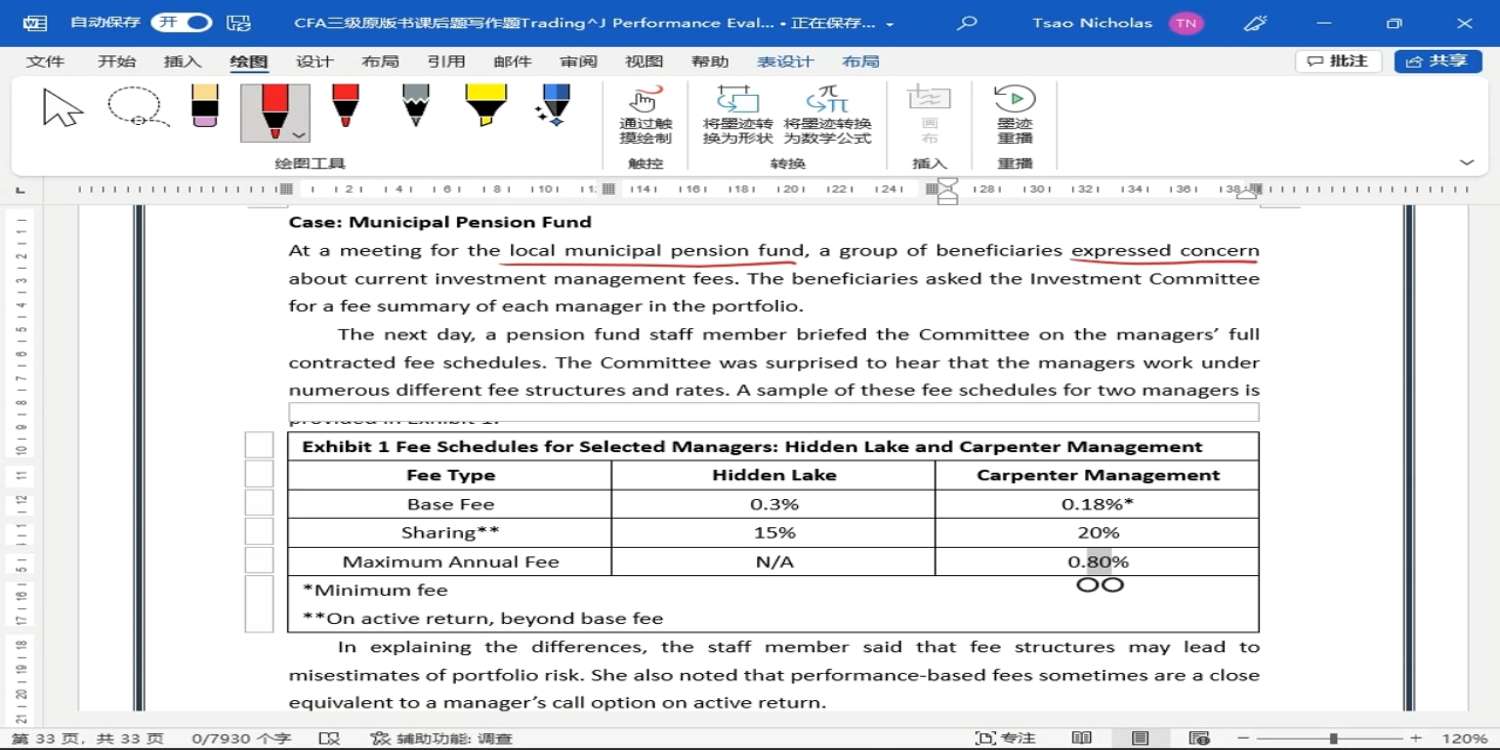The image size is (1500, 750).
Task: Click the proofing check icon in status bar
Action: (329, 738)
